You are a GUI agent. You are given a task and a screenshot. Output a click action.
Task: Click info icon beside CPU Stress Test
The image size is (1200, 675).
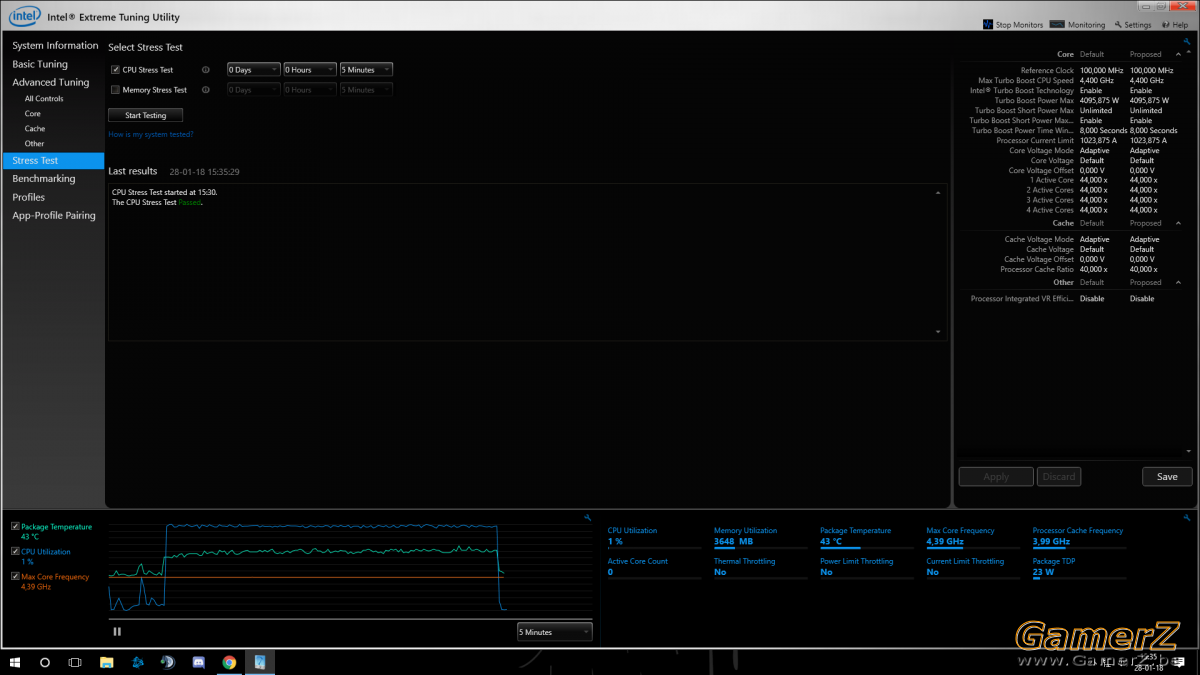[206, 70]
